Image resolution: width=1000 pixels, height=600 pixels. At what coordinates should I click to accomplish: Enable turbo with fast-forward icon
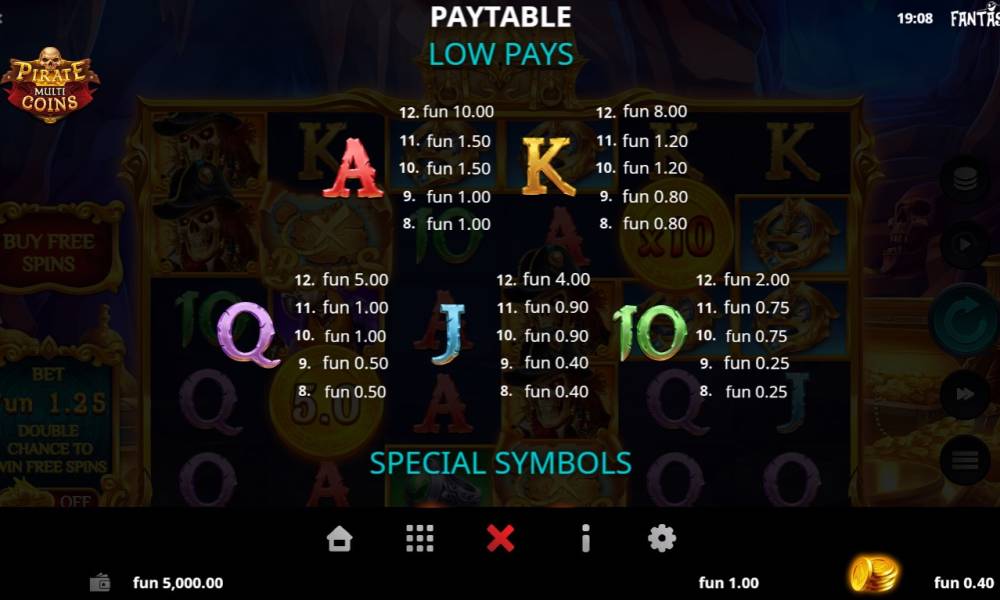click(x=965, y=394)
